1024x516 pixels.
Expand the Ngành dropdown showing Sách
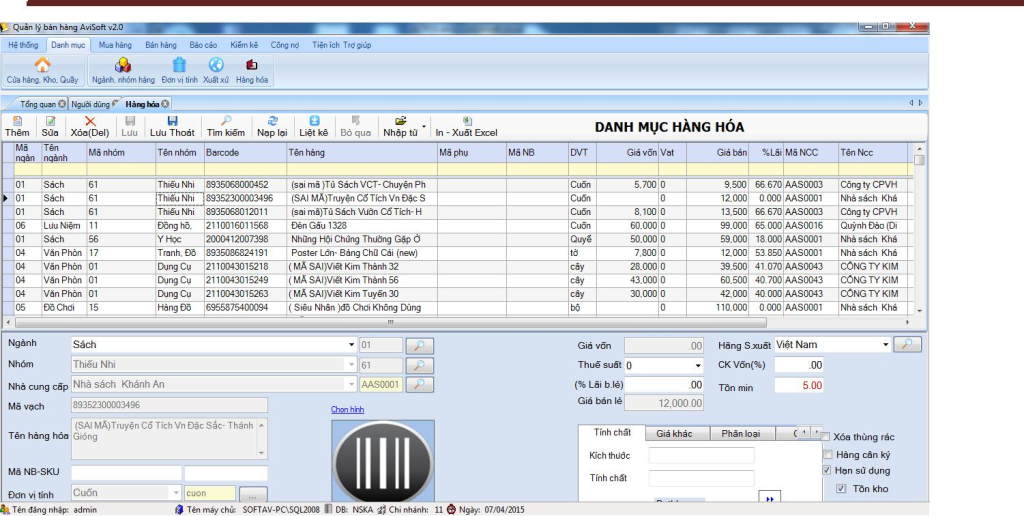click(x=351, y=345)
